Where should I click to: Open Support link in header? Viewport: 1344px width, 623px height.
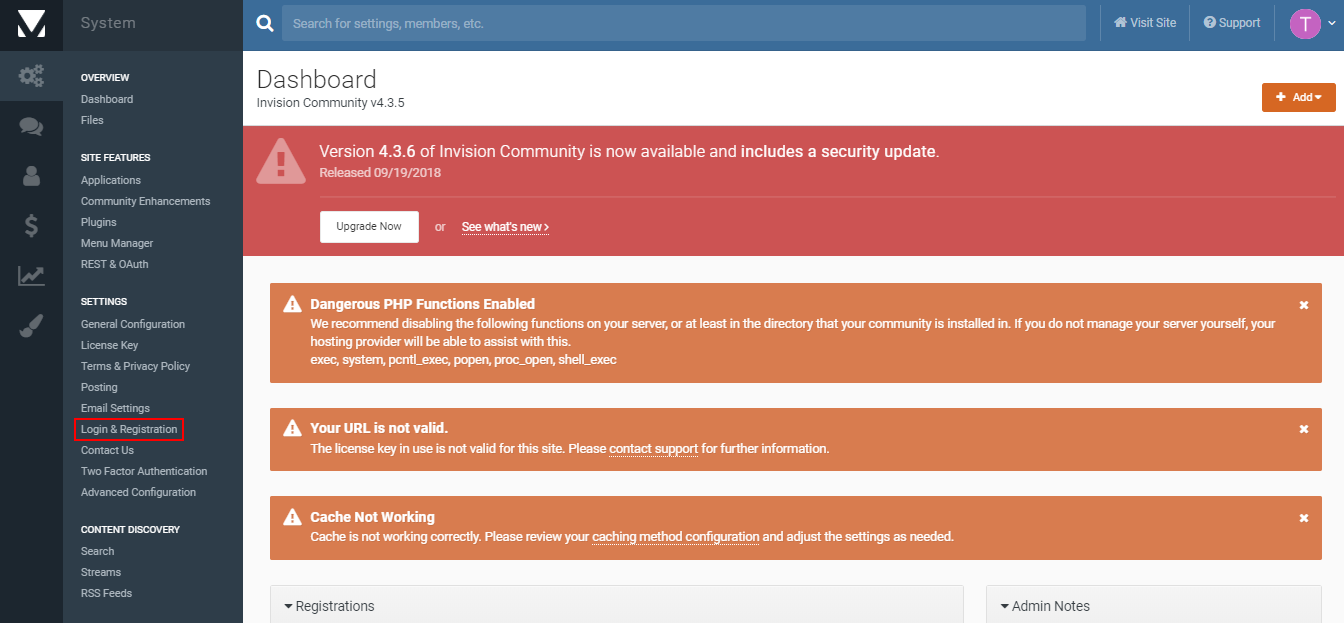[1232, 23]
